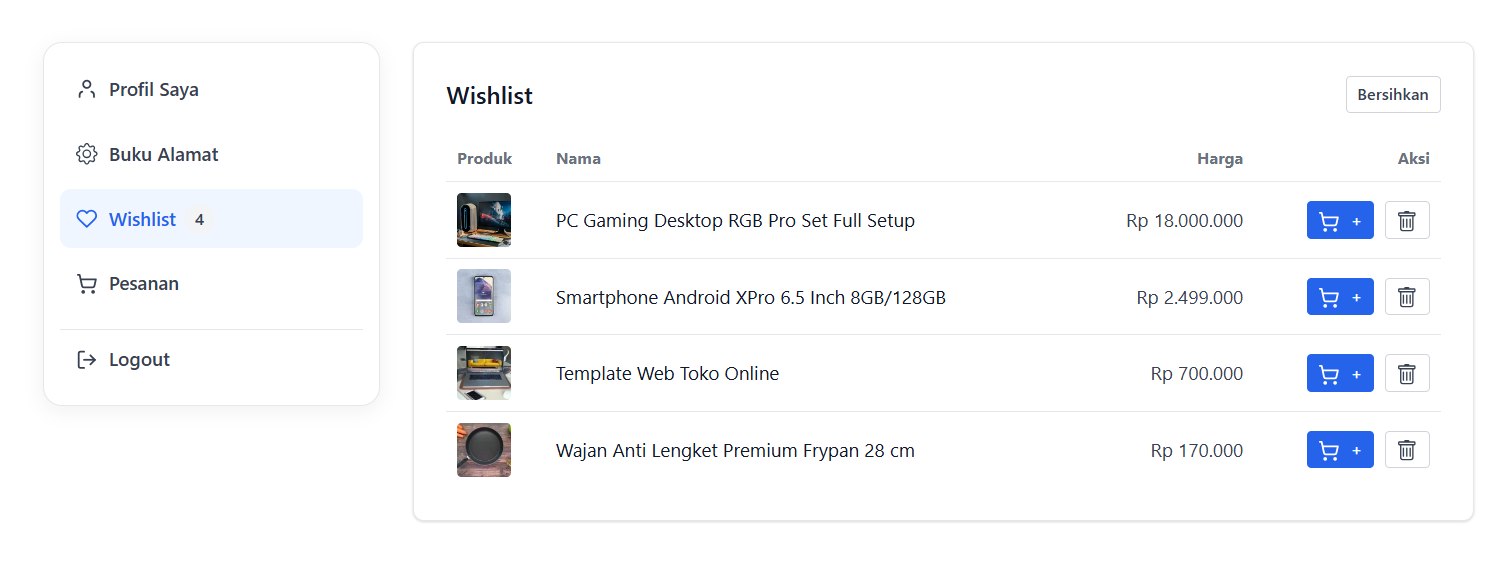Click the smartphone product thumbnail
Image resolution: width=1511 pixels, height=572 pixels.
484,296
